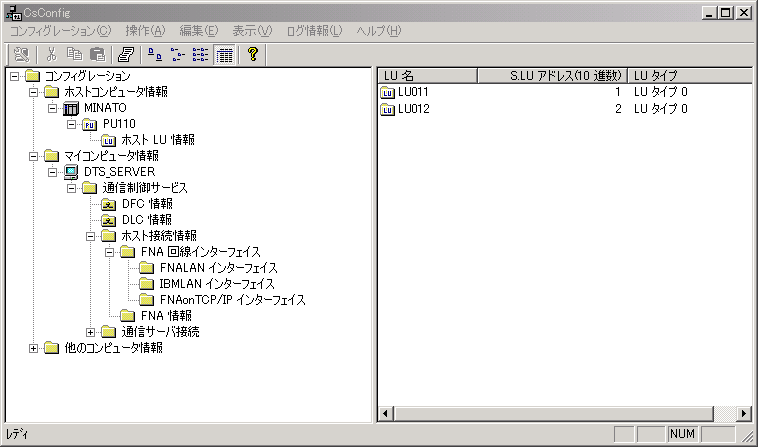Open the 操作(A) menu
This screenshot has height=447, width=758.
point(145,31)
